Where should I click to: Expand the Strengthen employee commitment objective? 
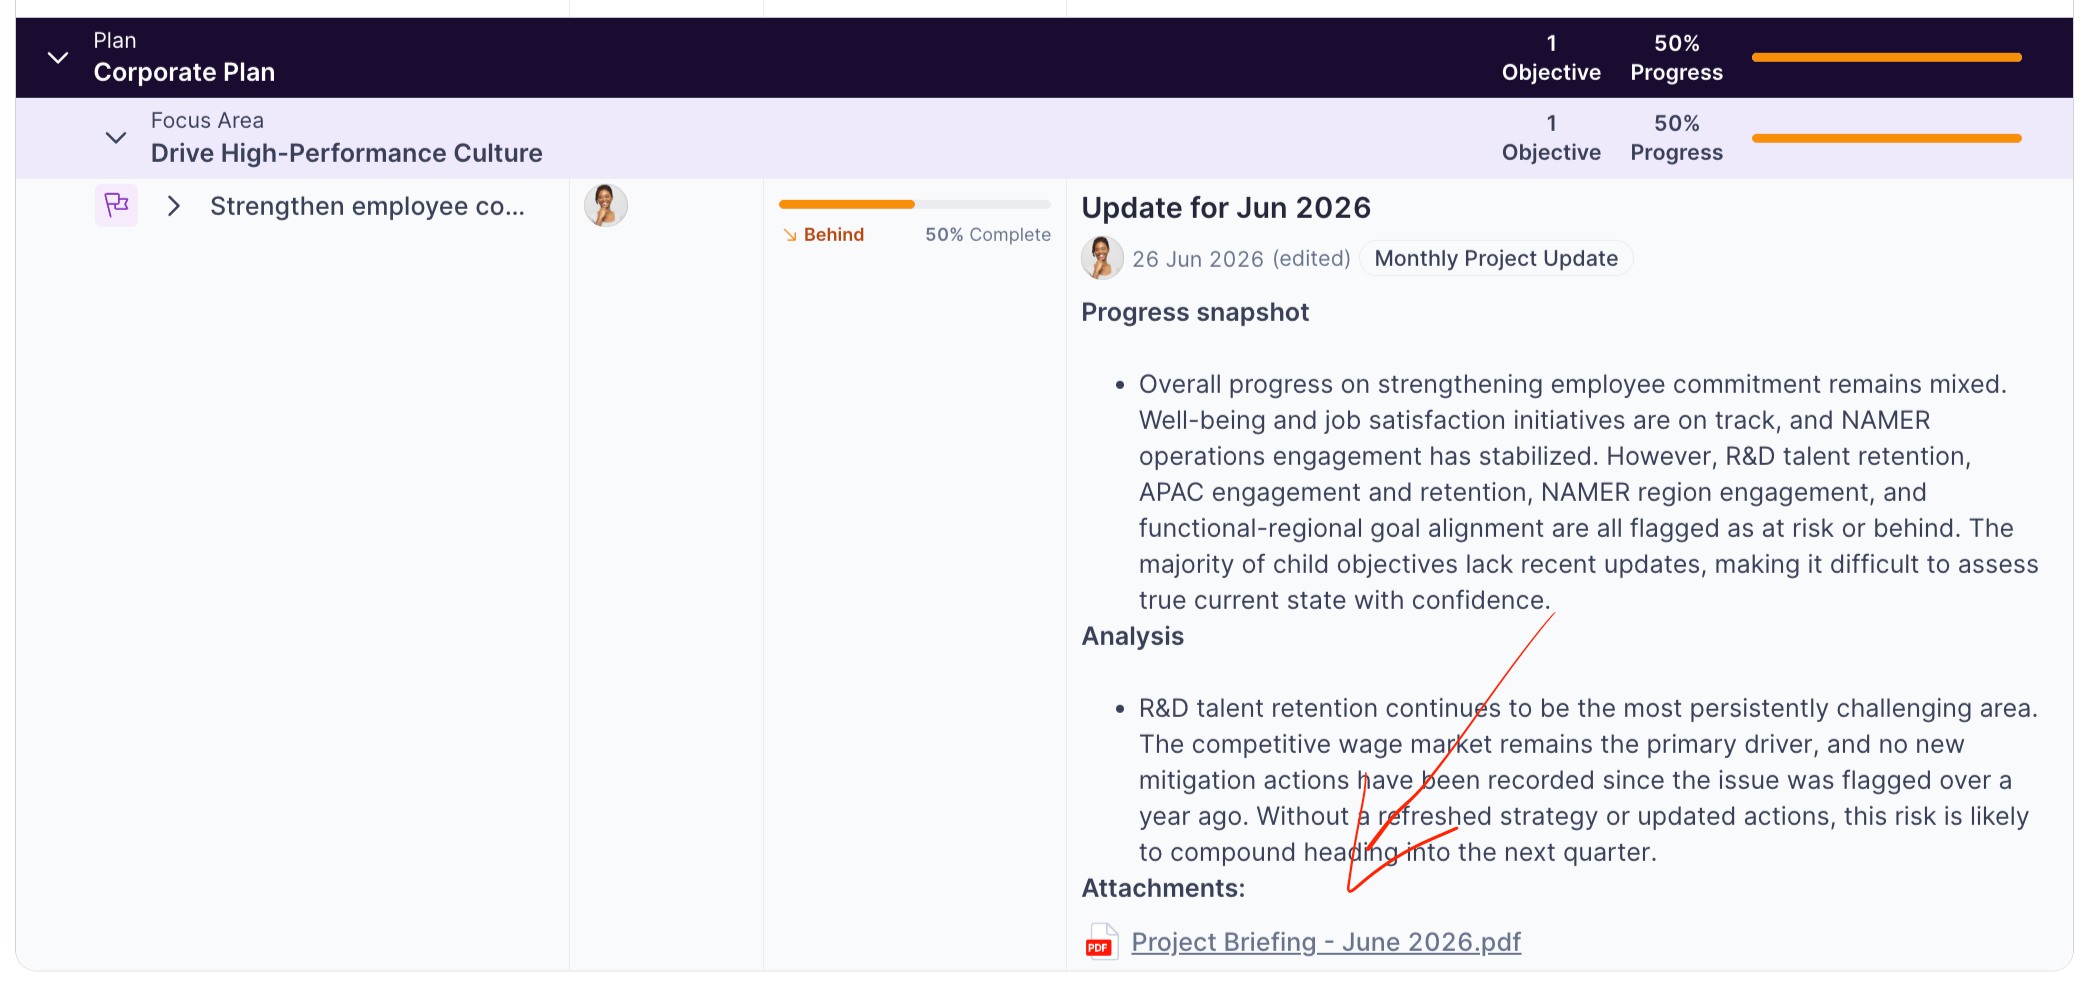pos(174,206)
